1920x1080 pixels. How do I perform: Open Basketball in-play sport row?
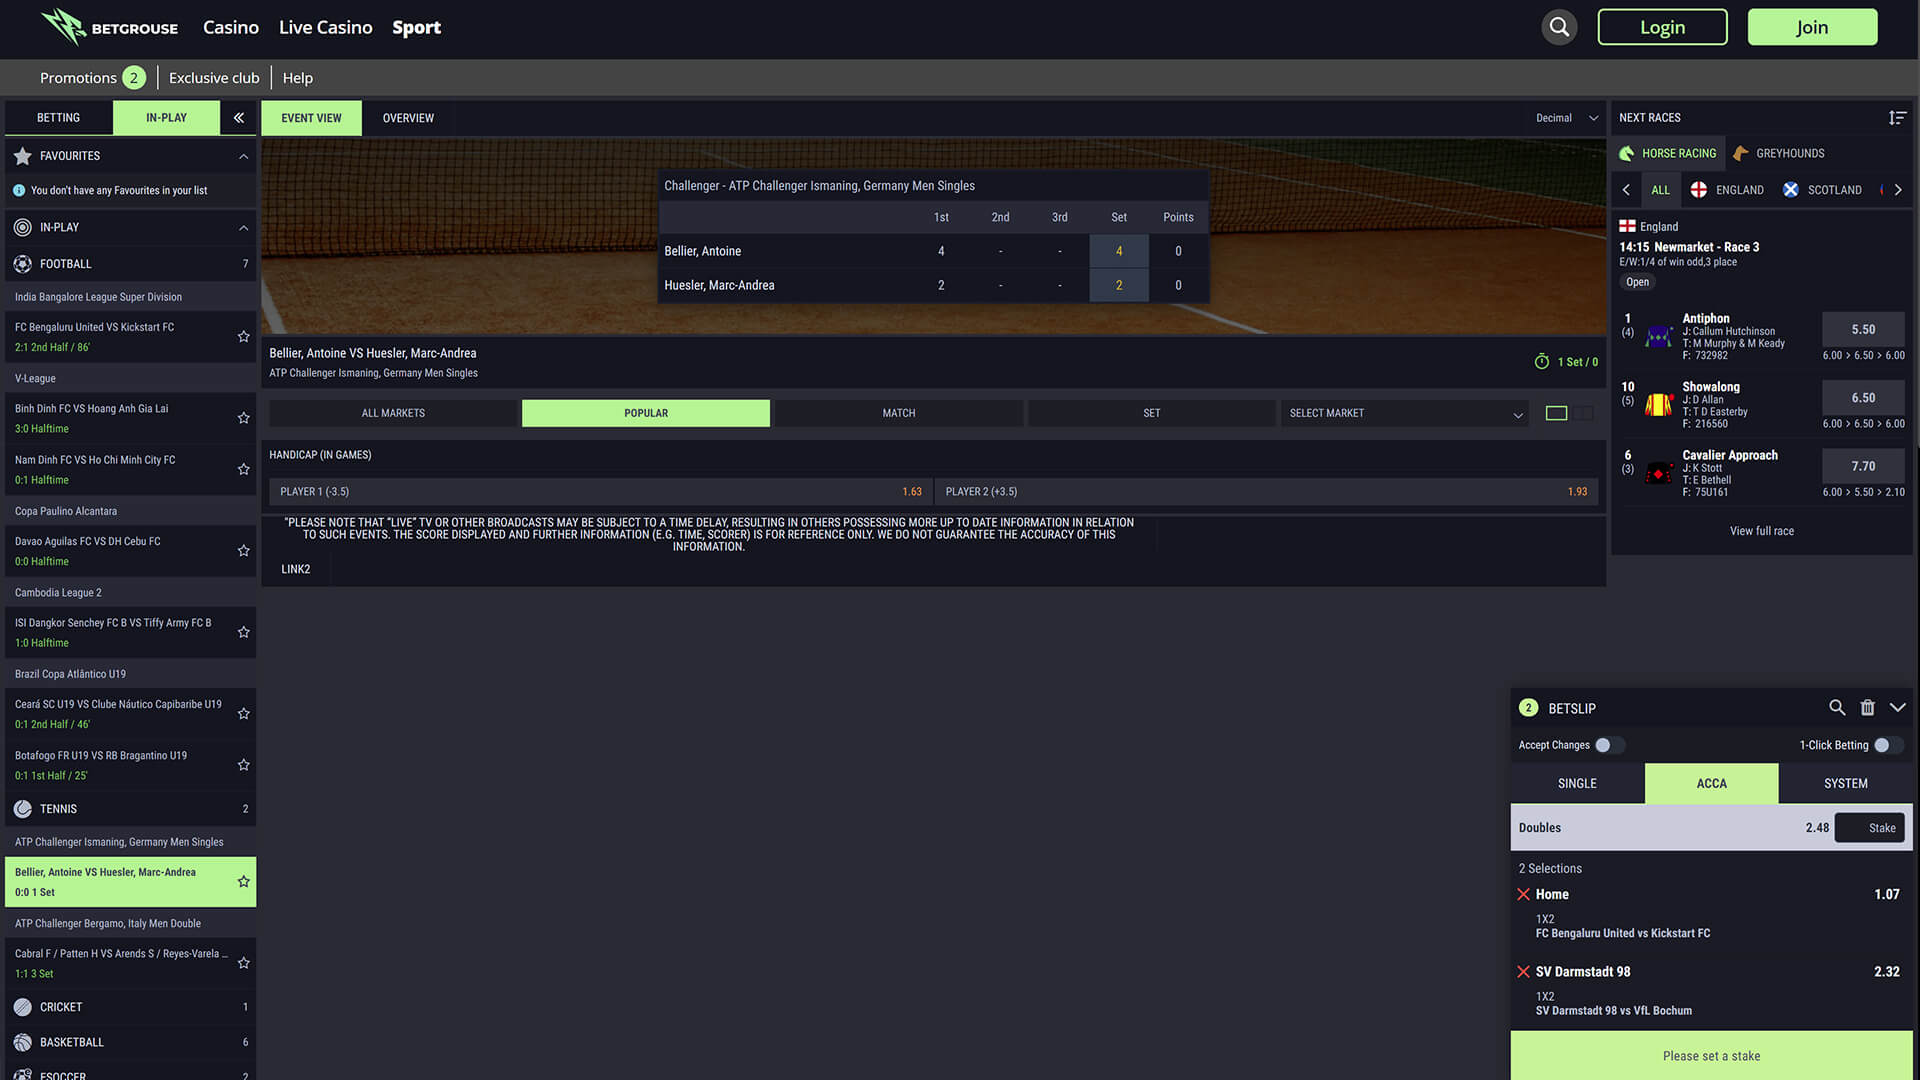pyautogui.click(x=130, y=1042)
